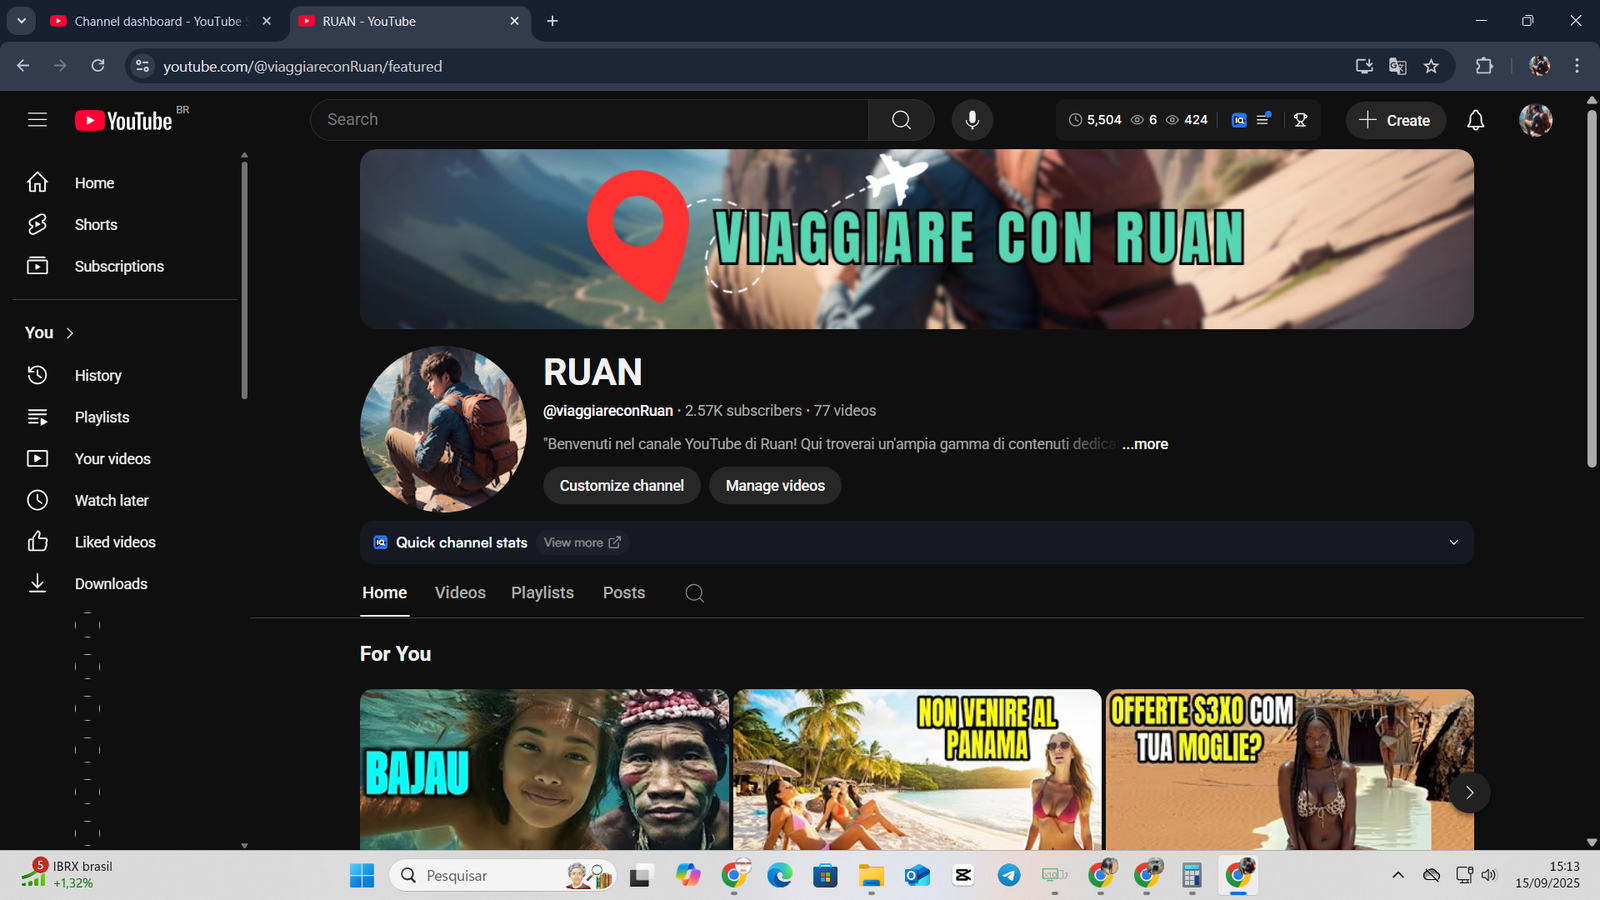
Task: Open Telegram from the taskbar
Action: pos(1009,876)
